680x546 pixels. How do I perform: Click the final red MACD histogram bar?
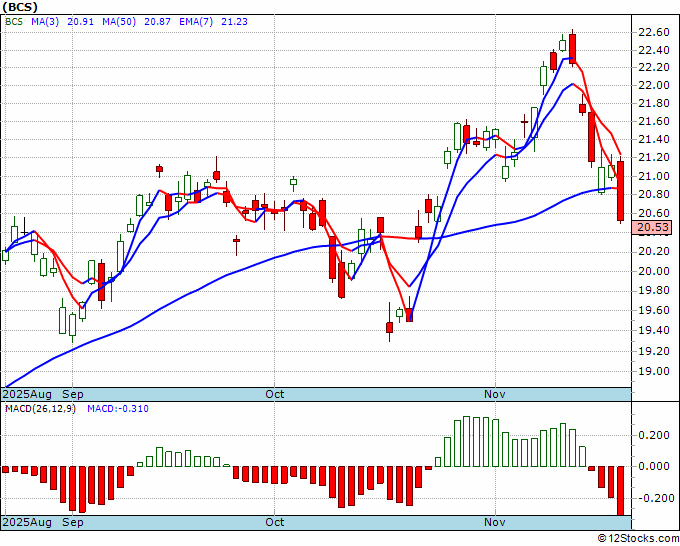click(x=621, y=491)
